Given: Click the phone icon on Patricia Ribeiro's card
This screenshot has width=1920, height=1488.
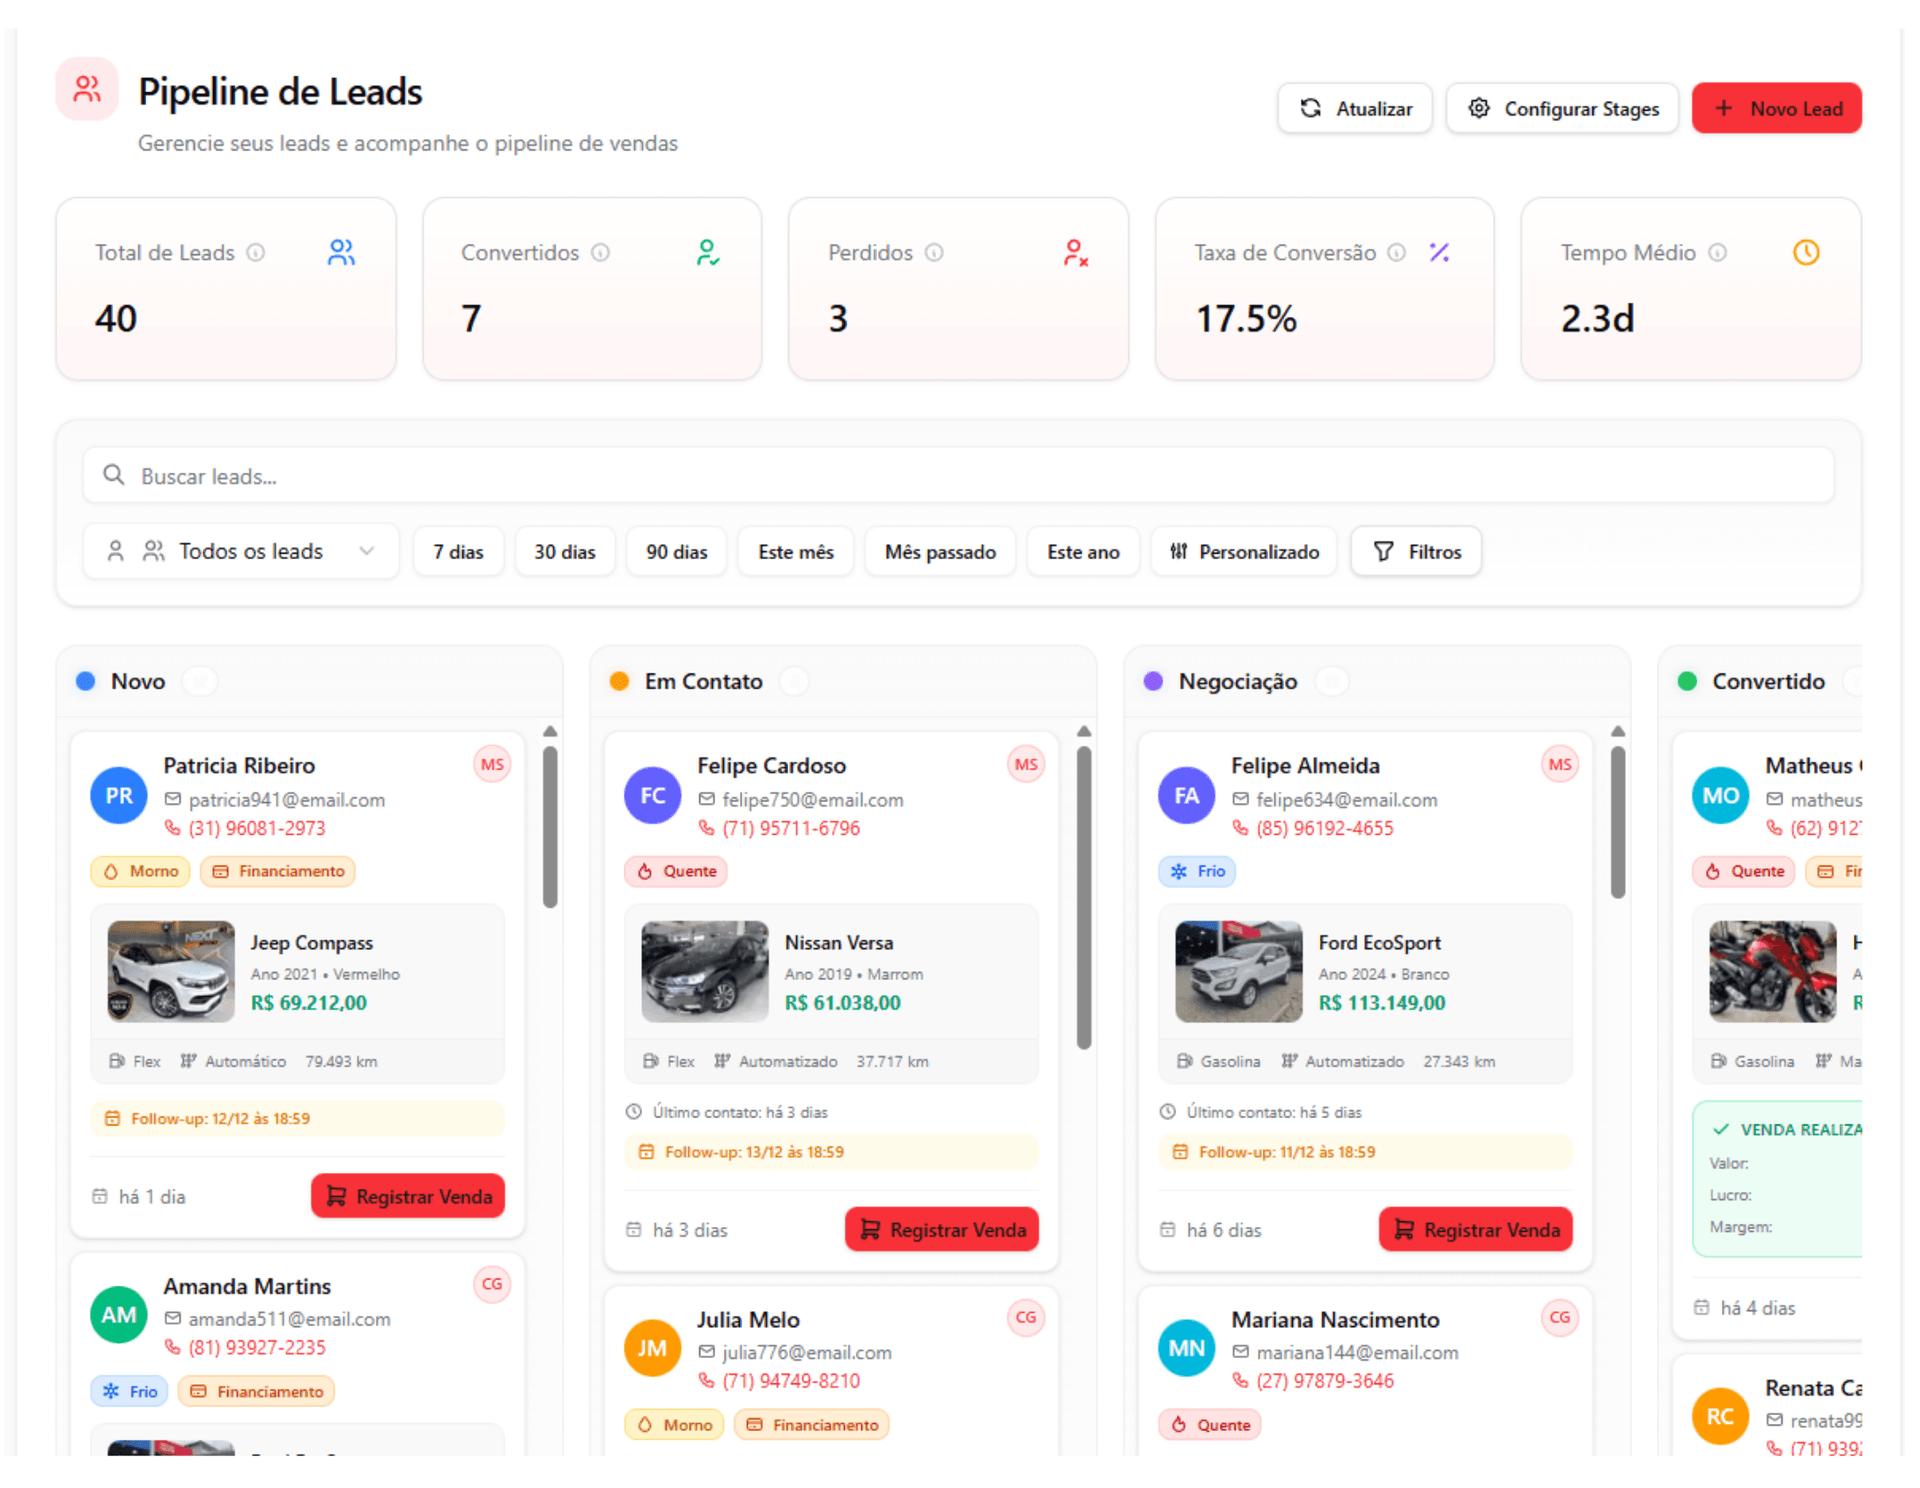Looking at the screenshot, I should tap(173, 828).
